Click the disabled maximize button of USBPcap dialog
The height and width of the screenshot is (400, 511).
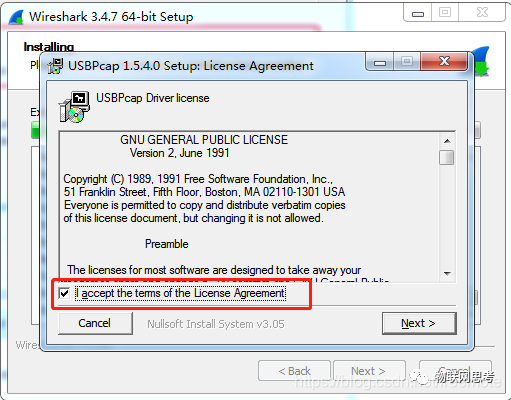pyautogui.click(x=407, y=62)
